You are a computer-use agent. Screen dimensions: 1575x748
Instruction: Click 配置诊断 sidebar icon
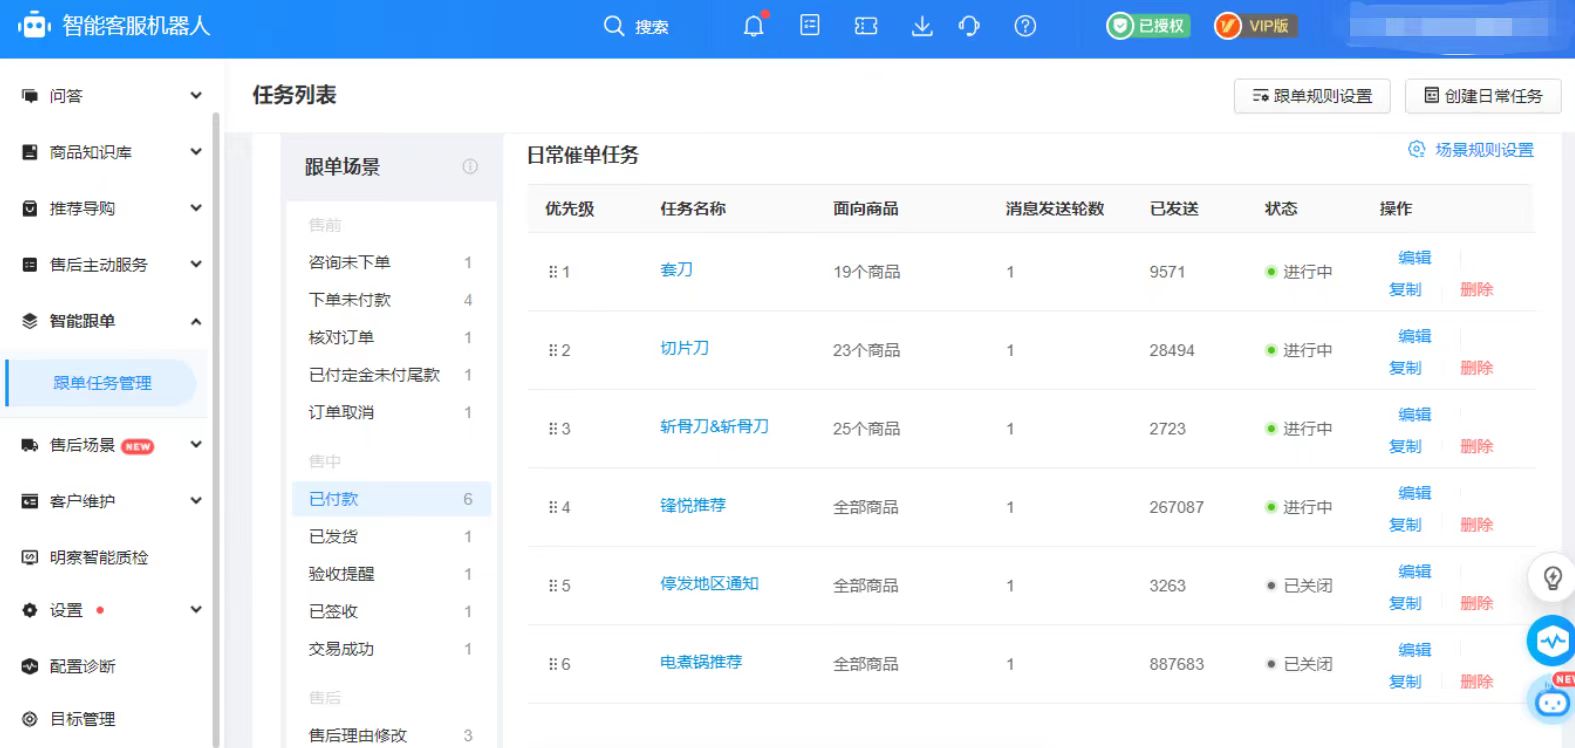point(30,666)
